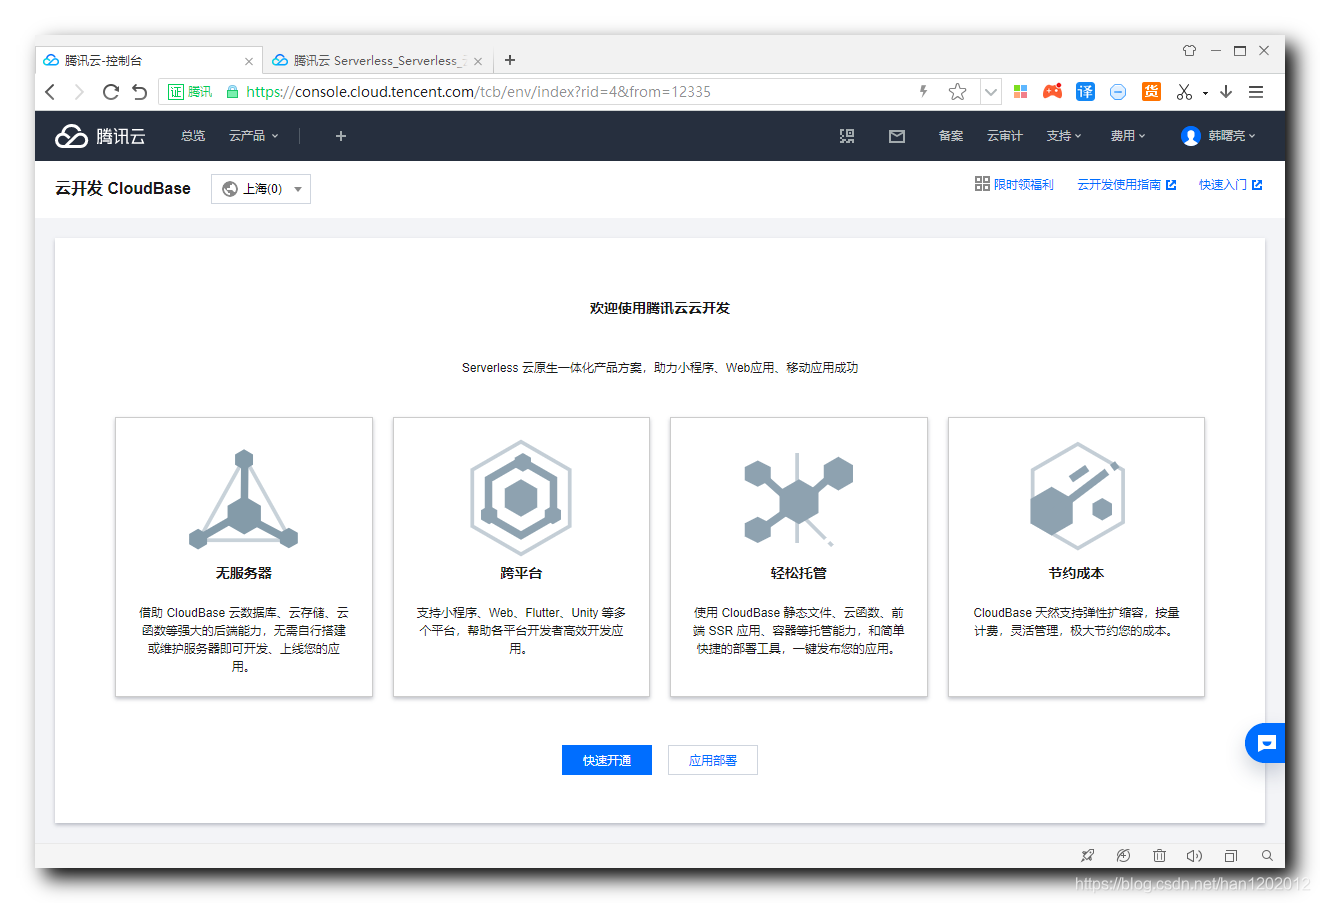Click the 云开发 CloudBase title
Image resolution: width=1320 pixels, height=903 pixels.
click(123, 189)
